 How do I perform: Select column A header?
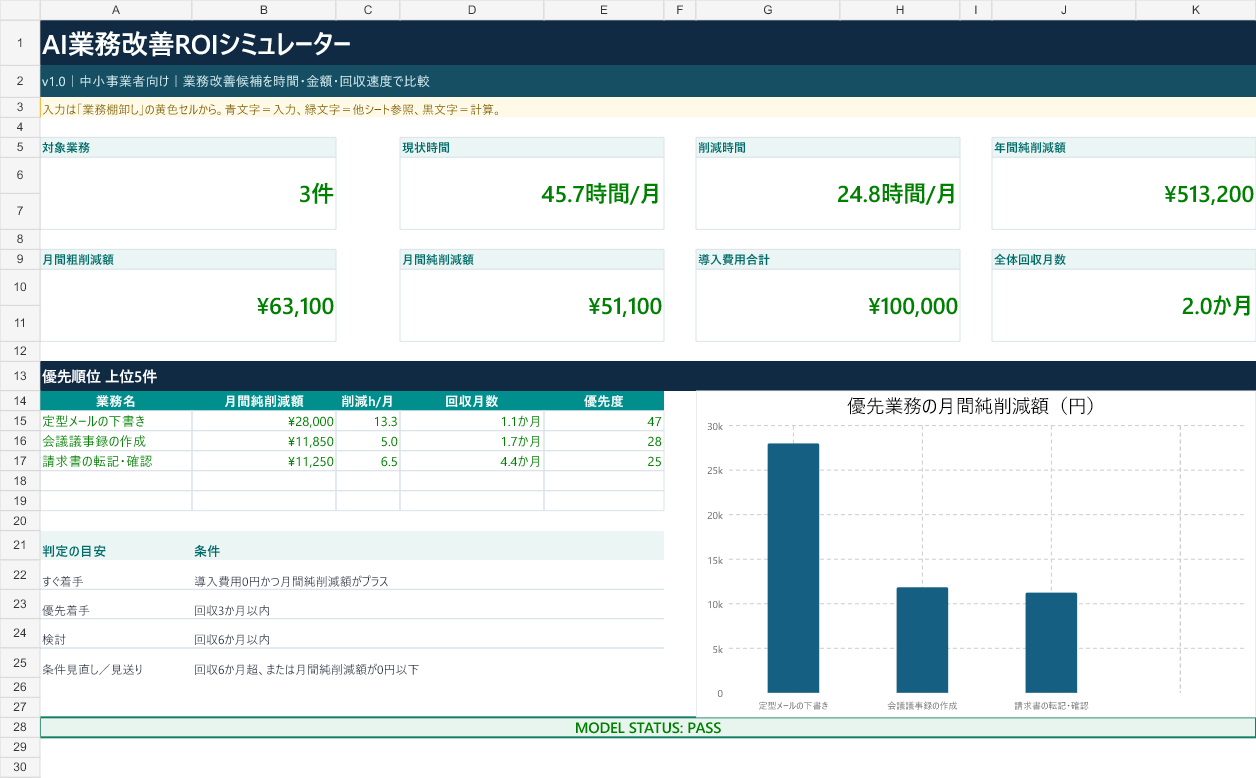click(x=116, y=9)
